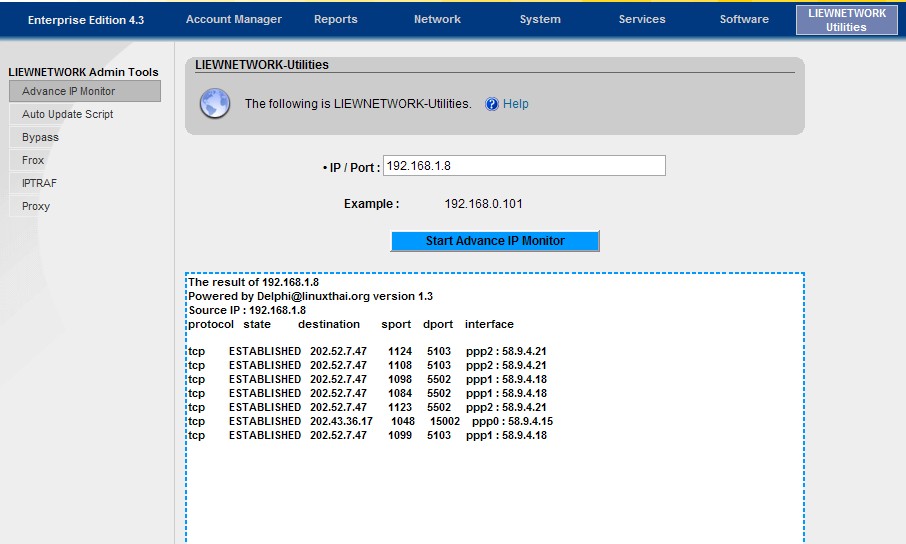Click destination 202.43.36.17 in results
Image resolution: width=906 pixels, height=544 pixels.
coord(341,421)
